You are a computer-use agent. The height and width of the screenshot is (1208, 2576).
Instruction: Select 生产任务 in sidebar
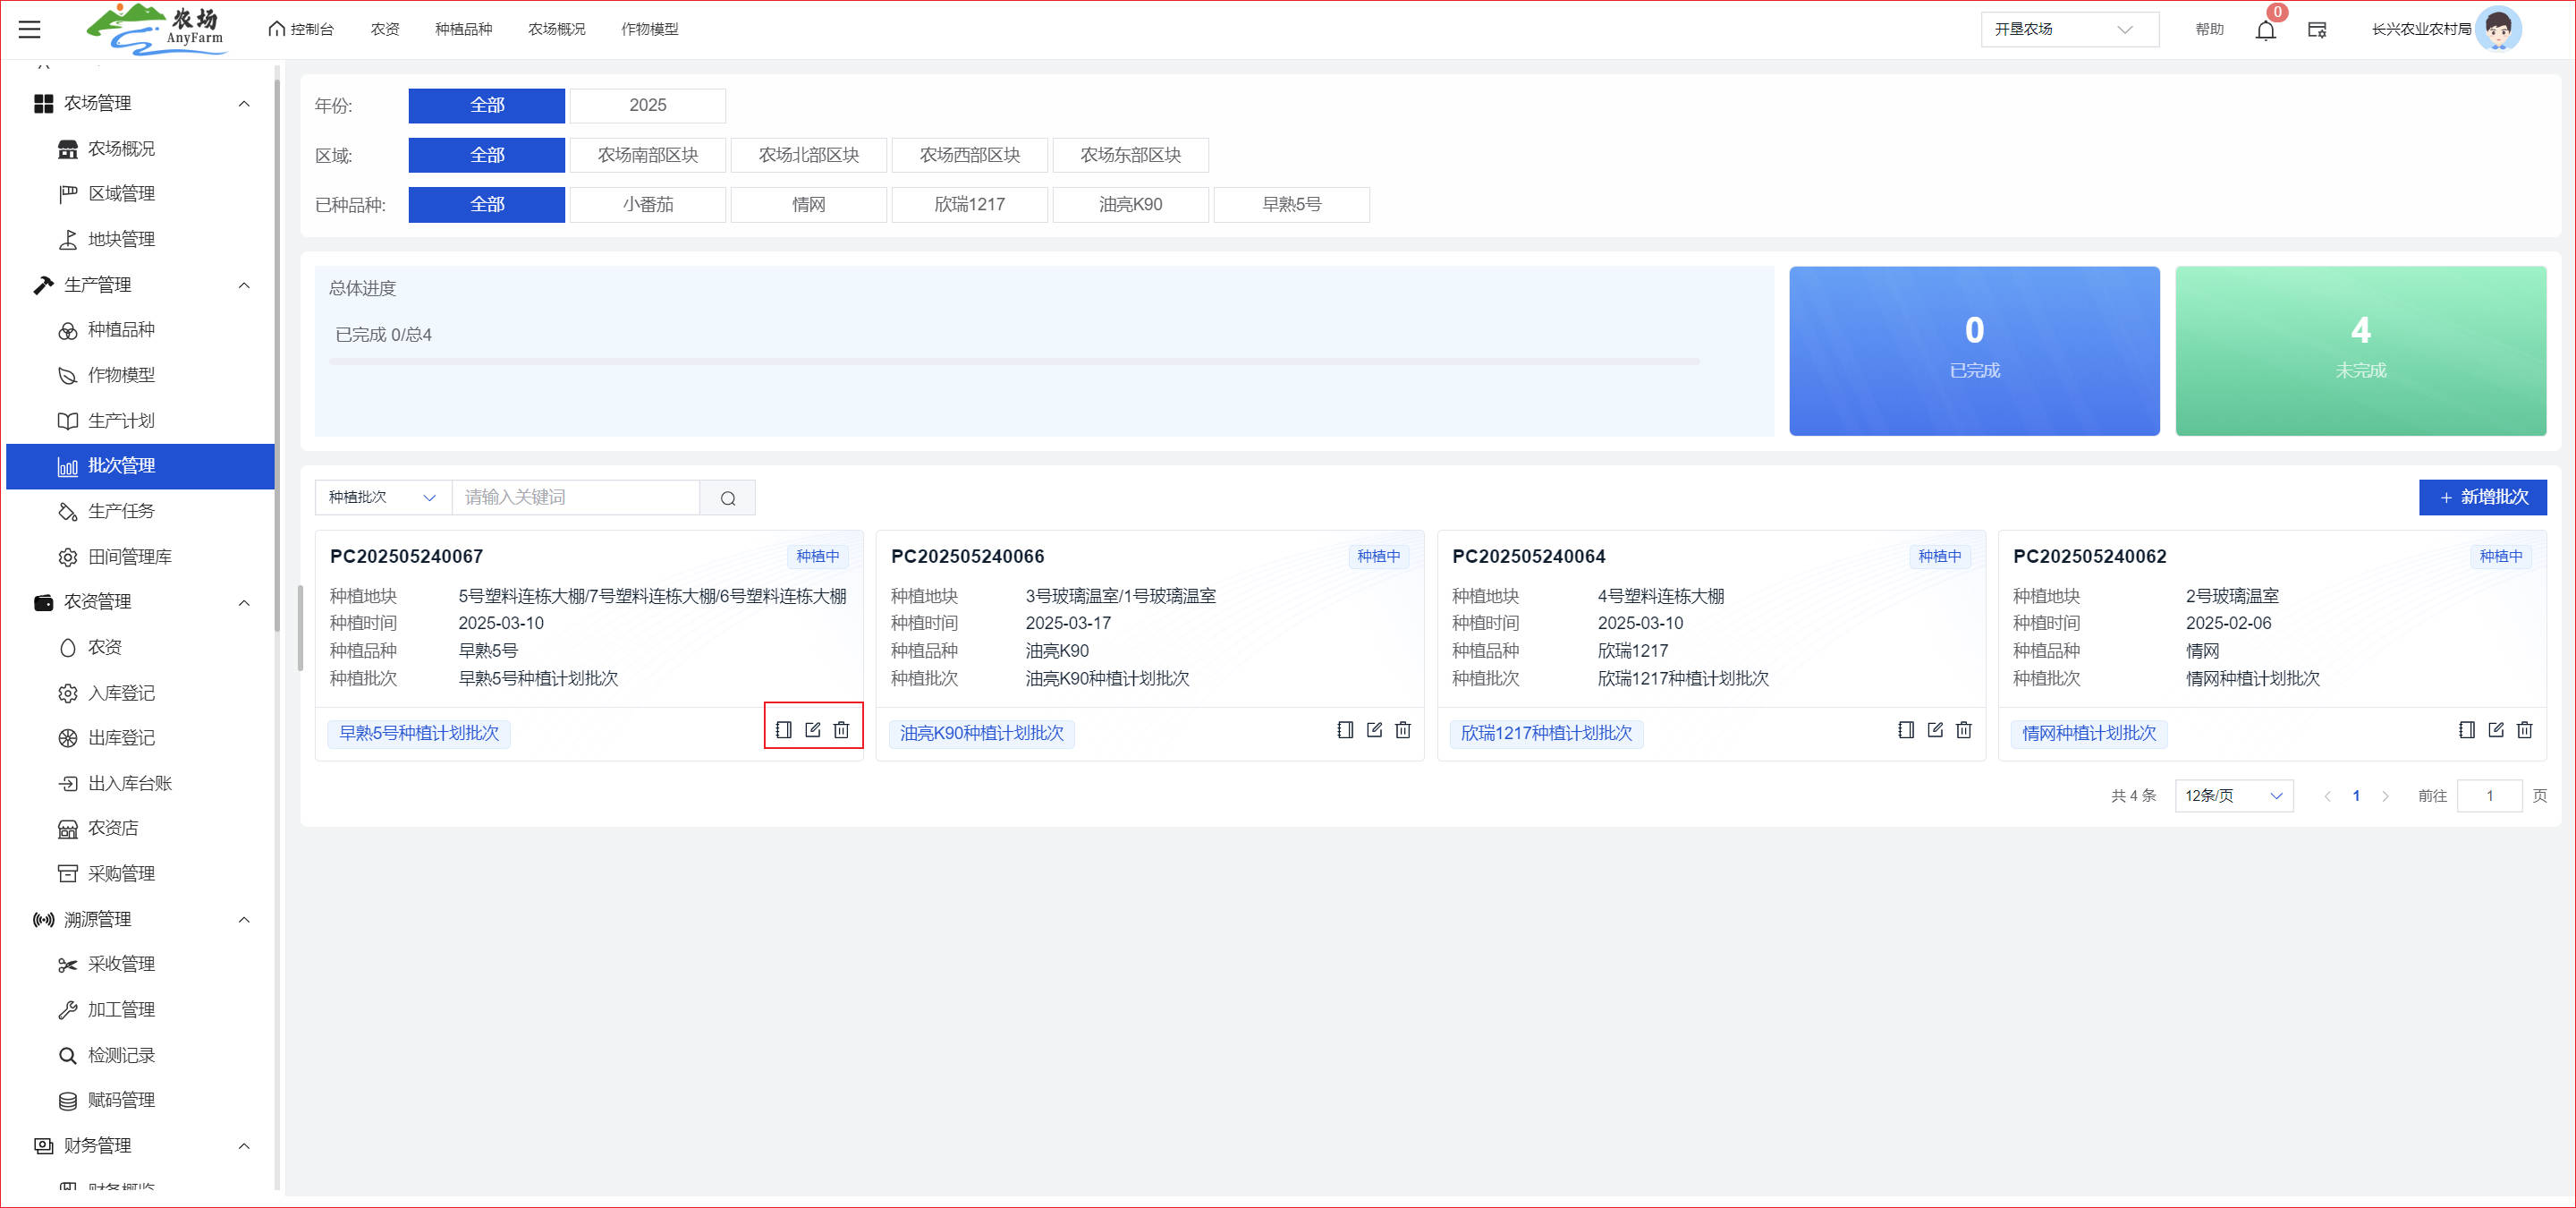click(121, 511)
